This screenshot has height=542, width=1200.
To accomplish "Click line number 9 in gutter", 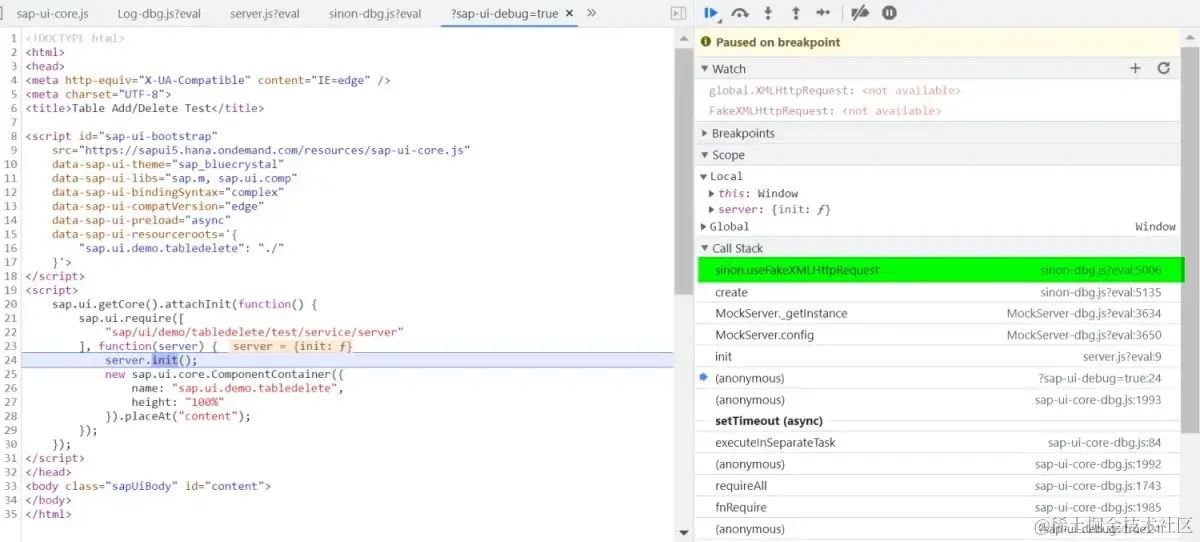I will (x=13, y=150).
